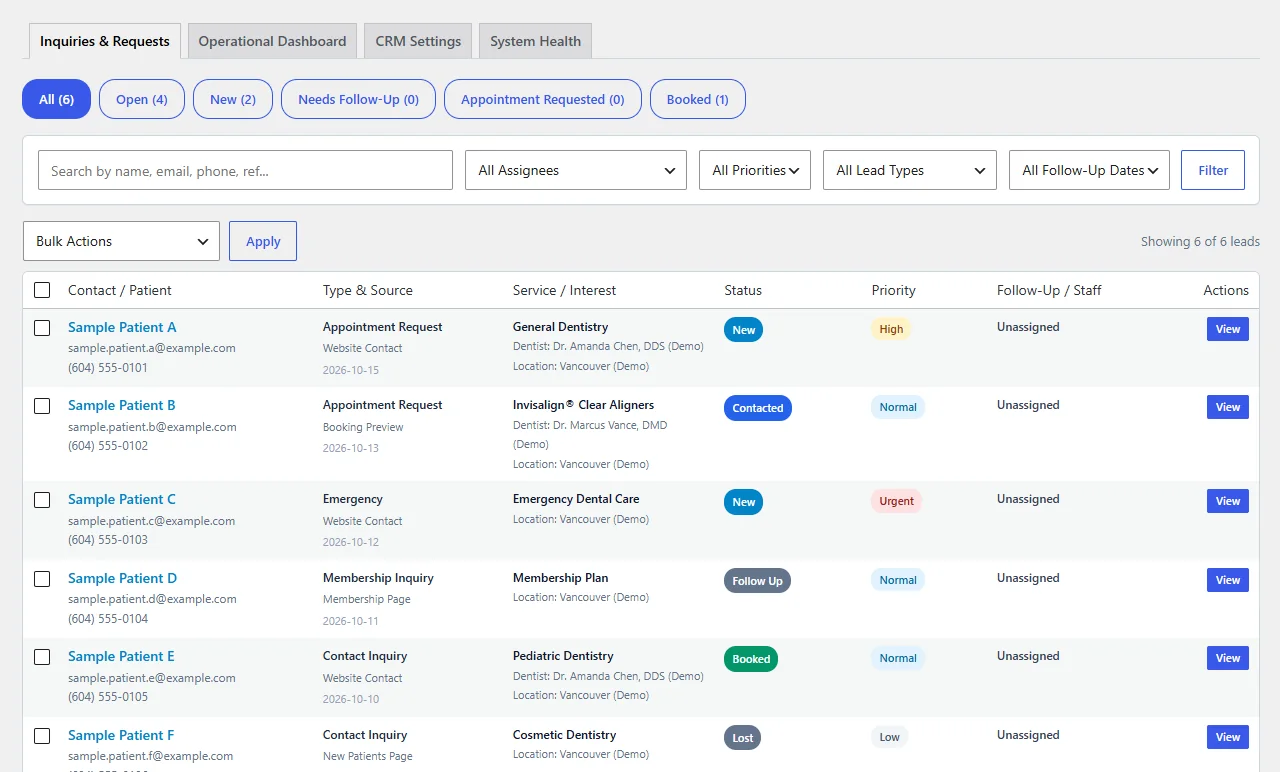
Task: Click the Lost status badge
Action: 743,738
